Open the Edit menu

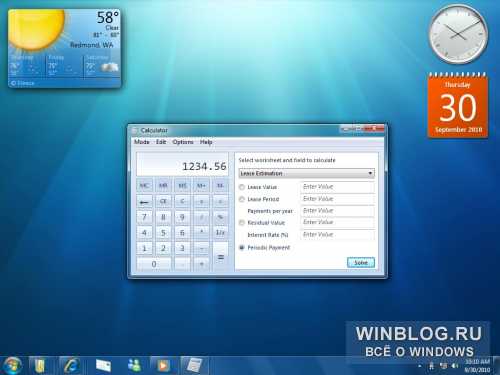[x=161, y=142]
